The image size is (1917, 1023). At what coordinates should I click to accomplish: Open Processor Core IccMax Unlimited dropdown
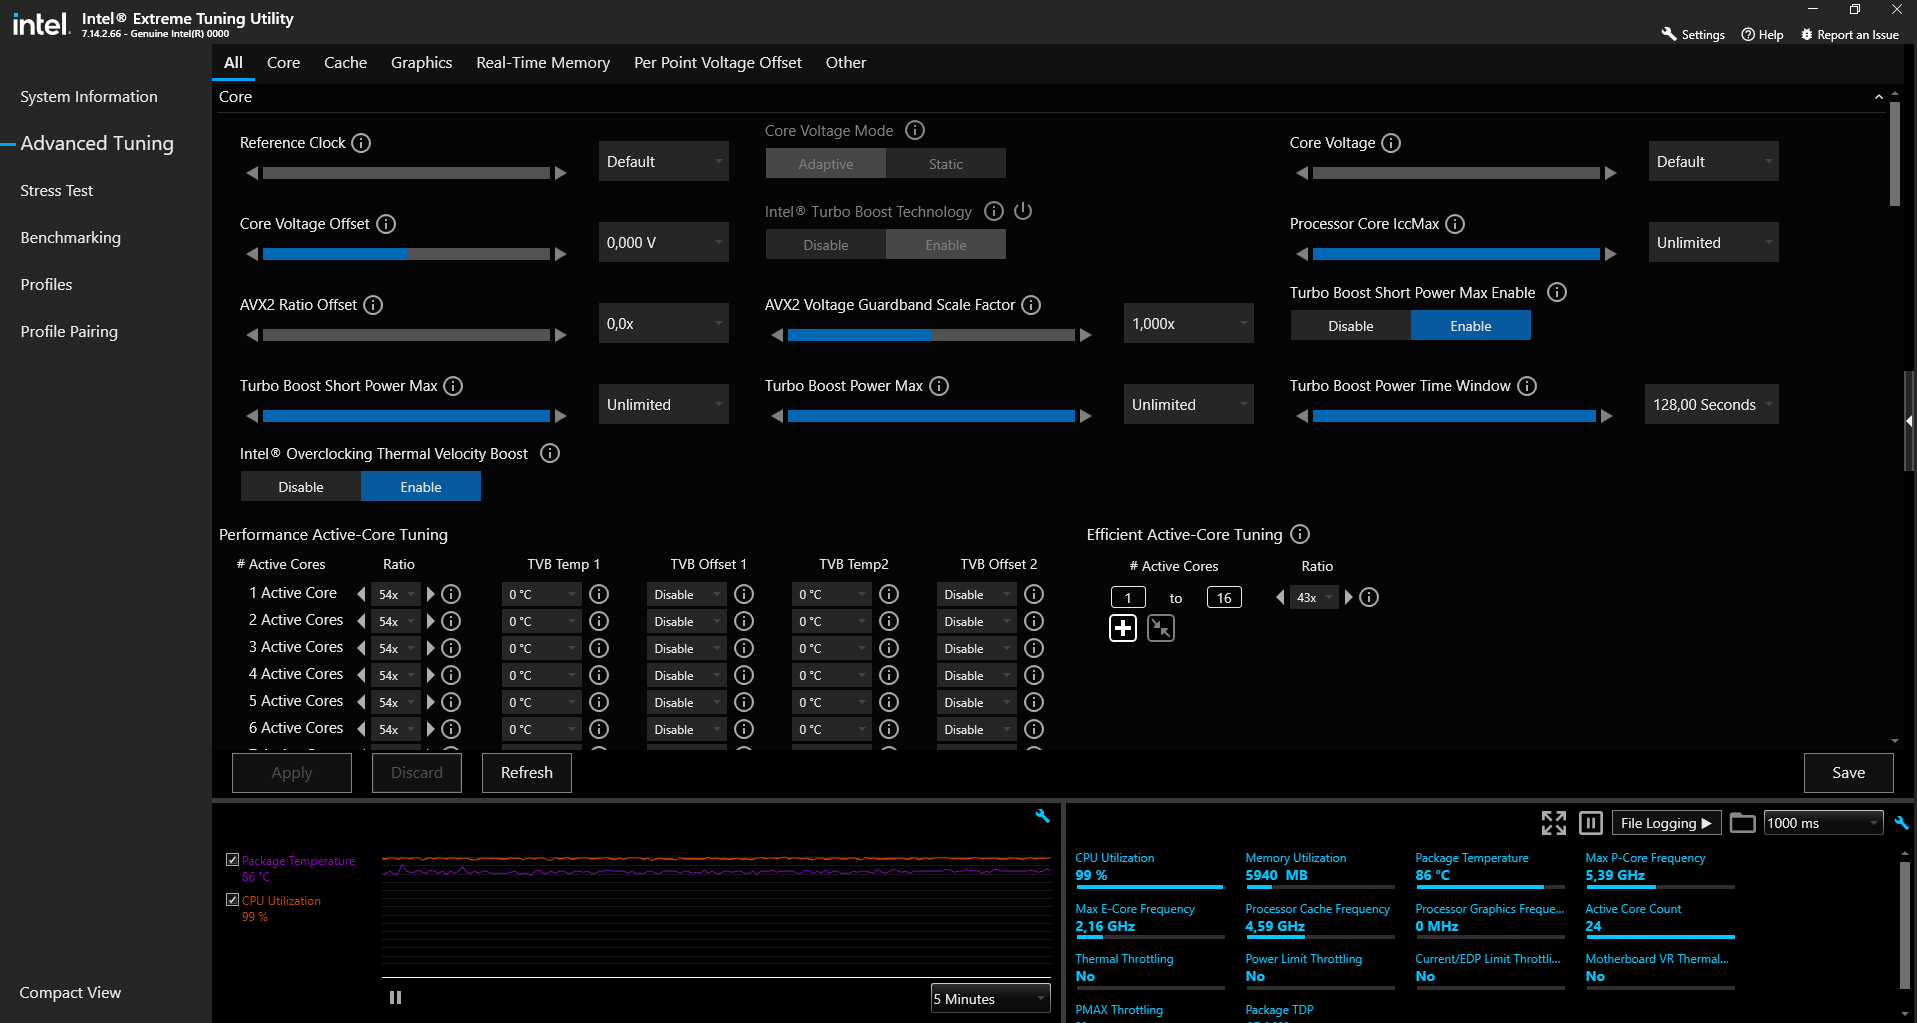click(1714, 242)
